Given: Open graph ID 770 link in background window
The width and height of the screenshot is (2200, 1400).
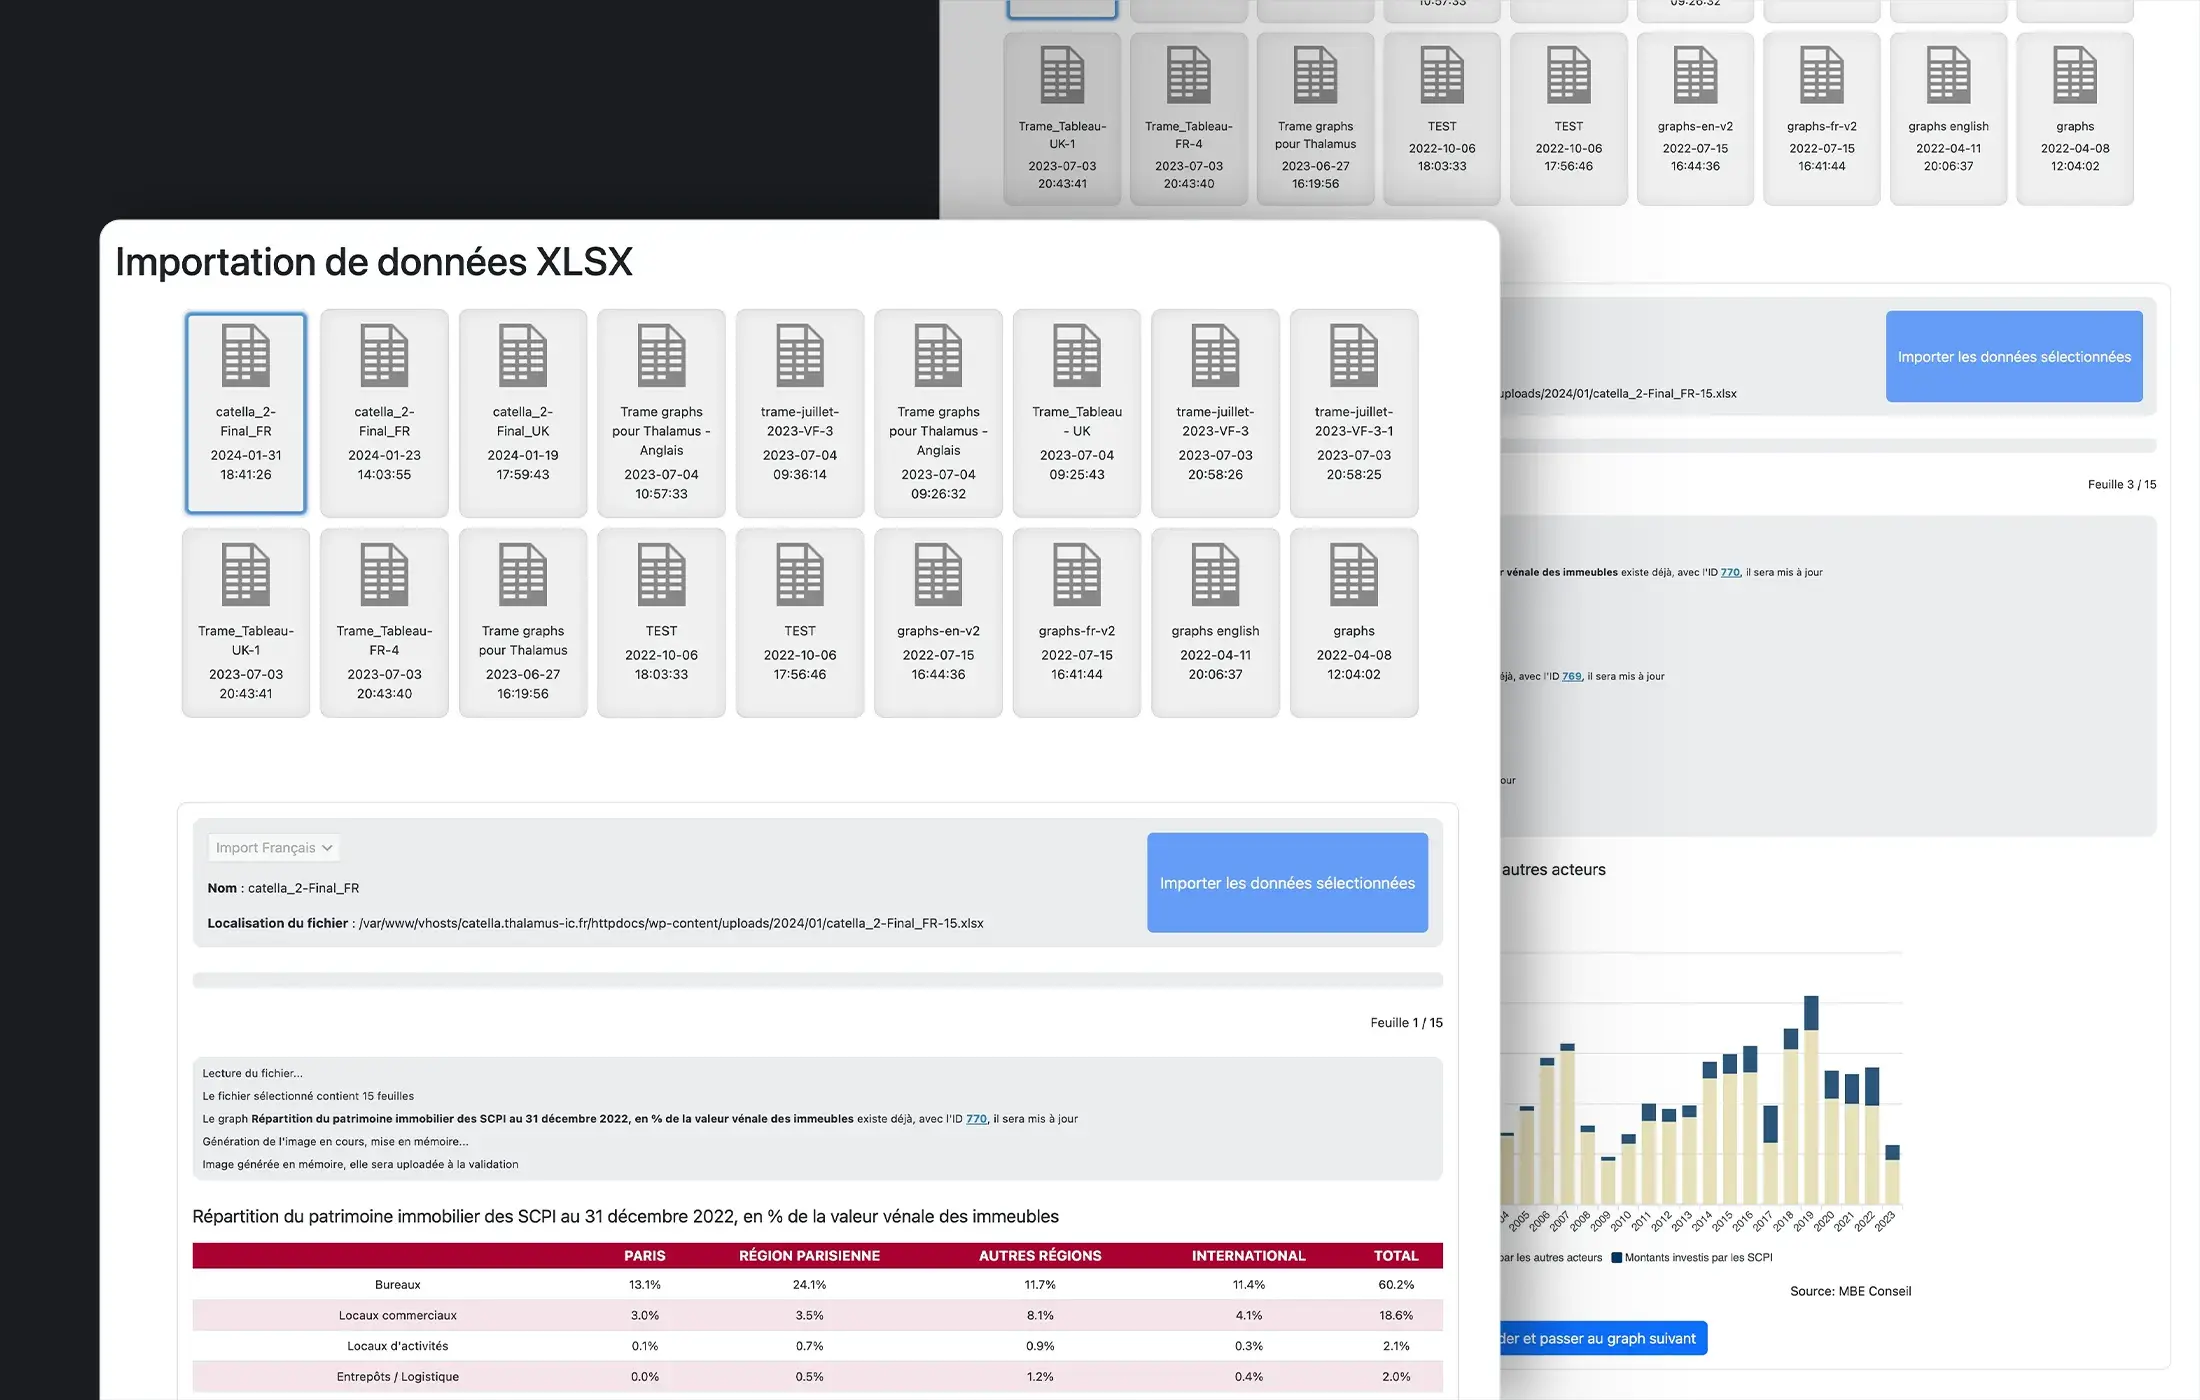Looking at the screenshot, I should (x=1730, y=573).
